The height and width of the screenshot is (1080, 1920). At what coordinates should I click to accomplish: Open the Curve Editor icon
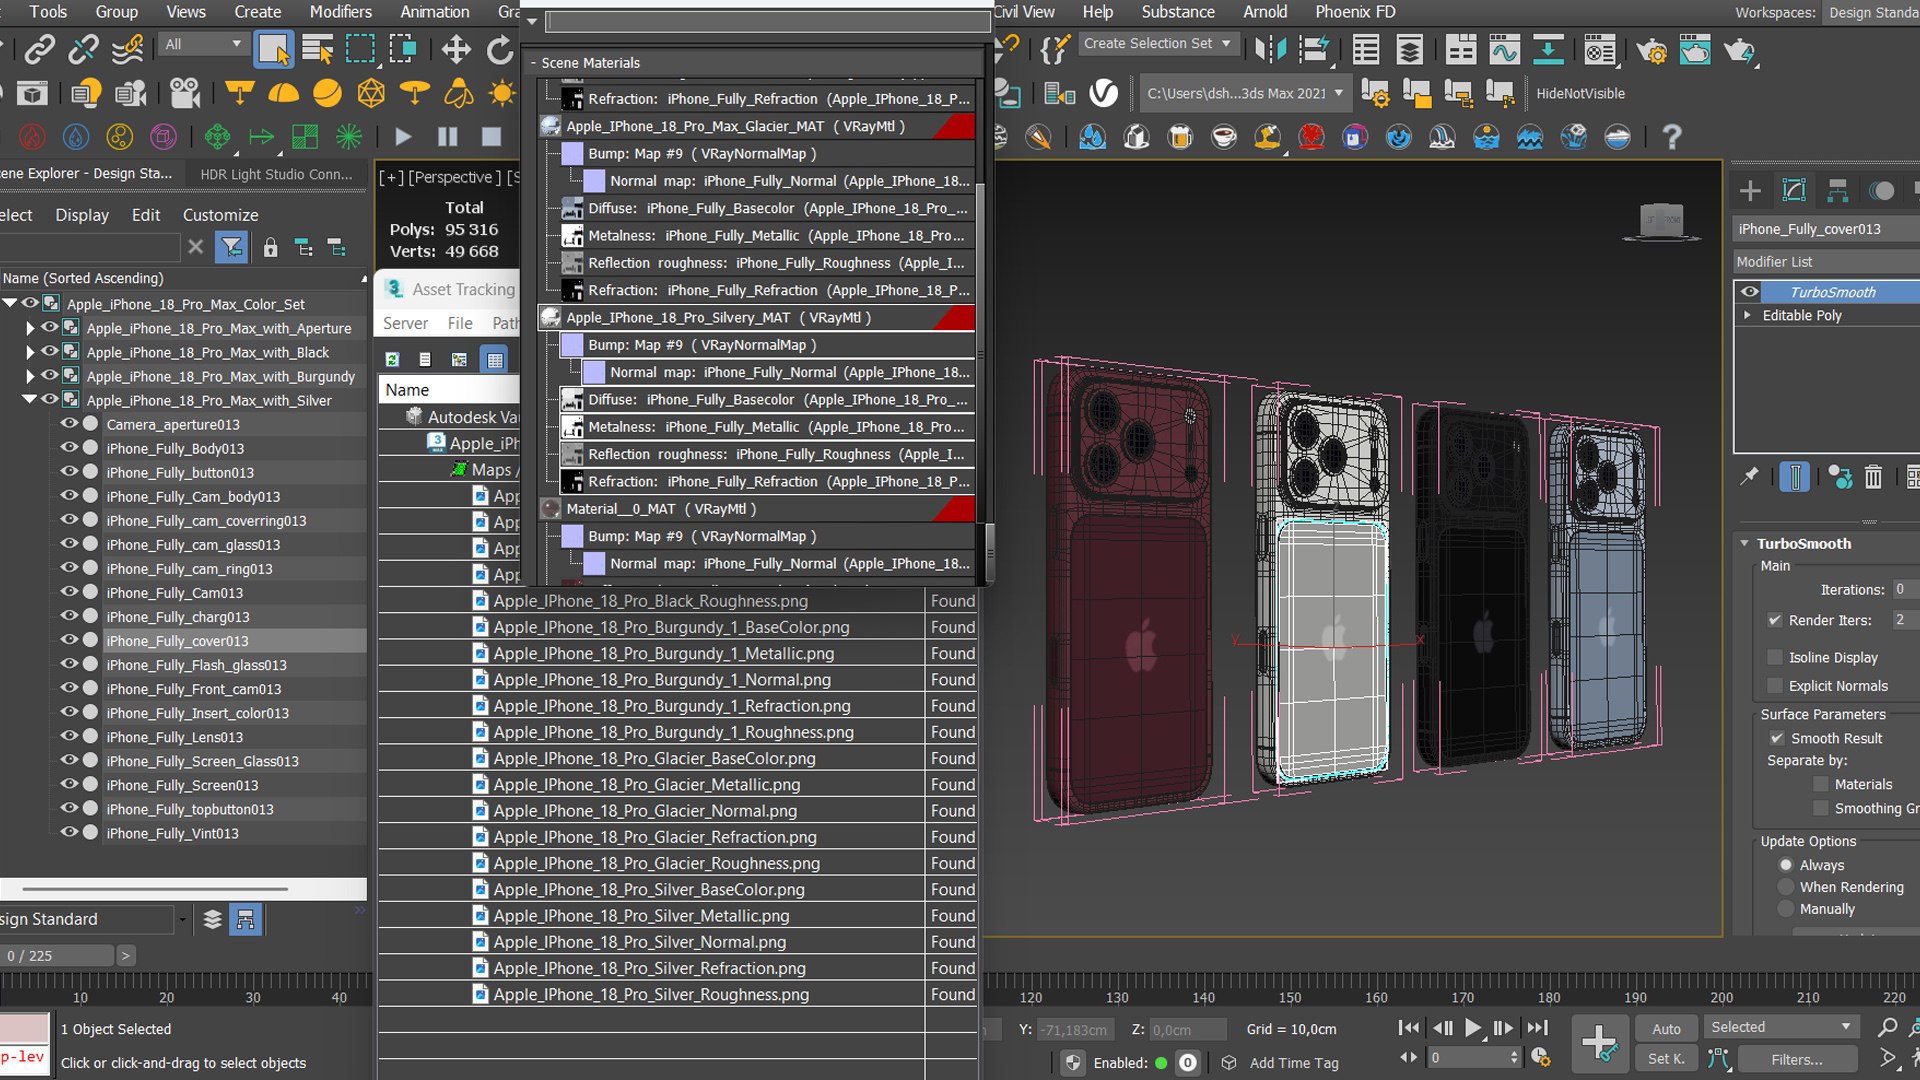1504,49
